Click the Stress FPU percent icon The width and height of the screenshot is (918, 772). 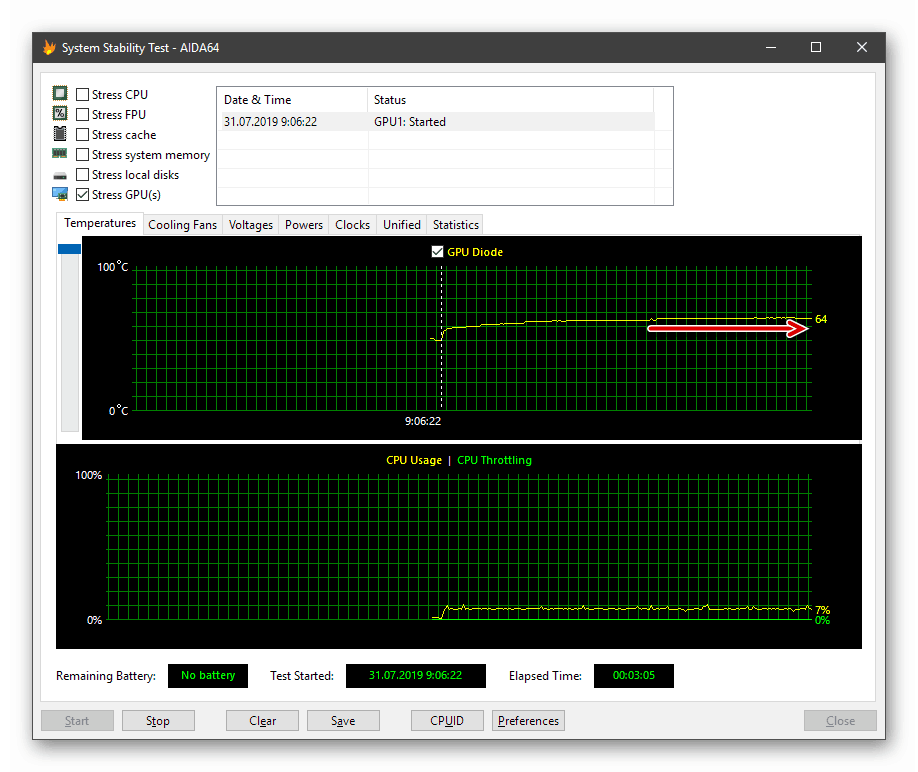pos(60,113)
